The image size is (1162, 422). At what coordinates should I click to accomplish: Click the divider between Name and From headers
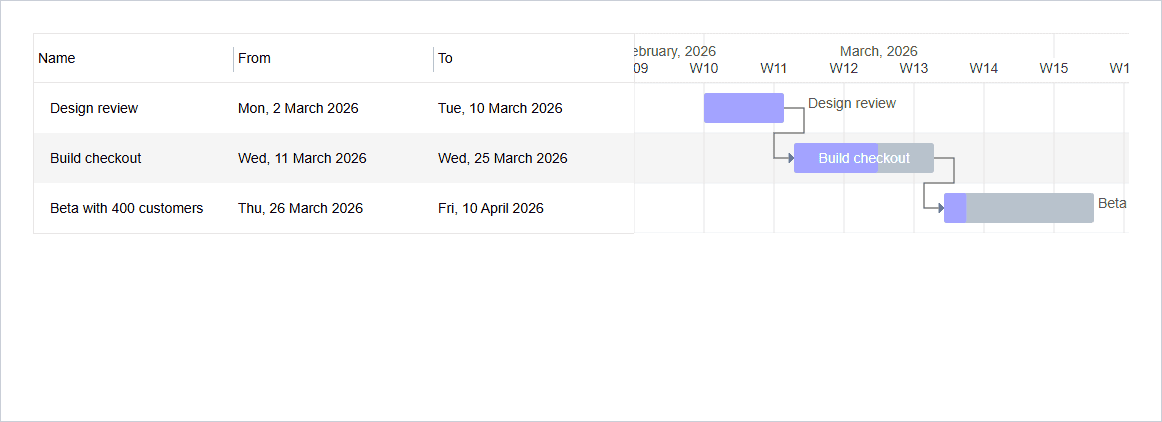pos(233,59)
